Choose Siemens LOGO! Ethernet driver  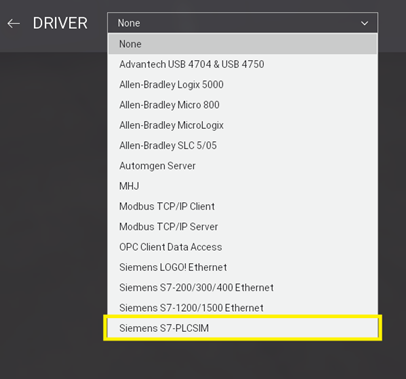click(x=243, y=267)
